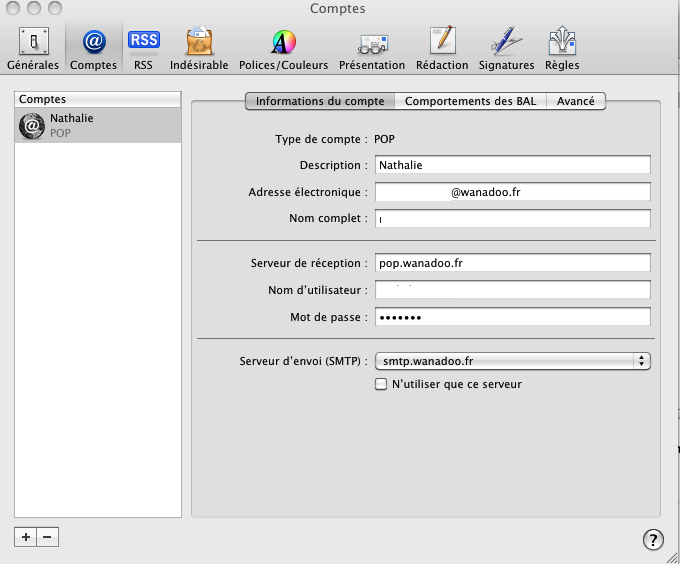680x564 pixels.
Task: Remove selected account with minus button
Action: [48, 537]
